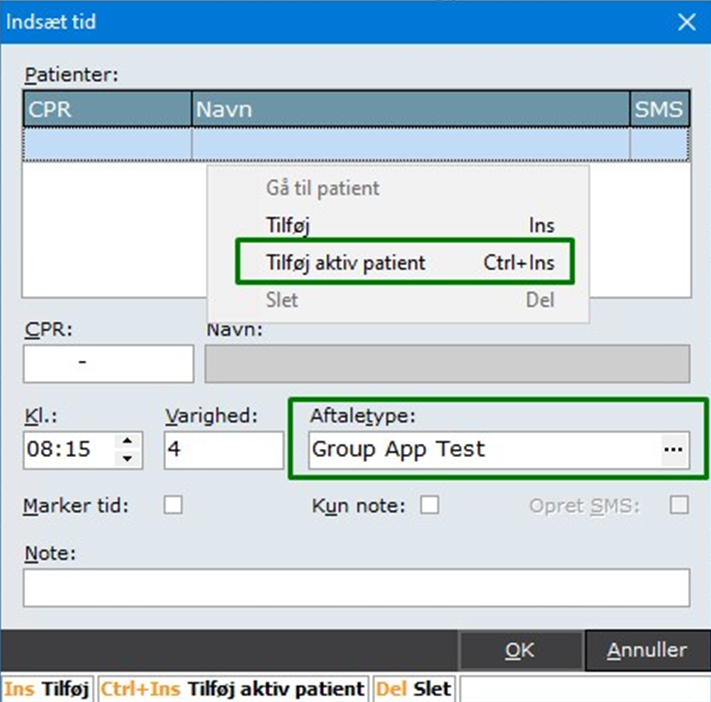
Task: Increase Kl. time with up arrow
Action: 127,441
